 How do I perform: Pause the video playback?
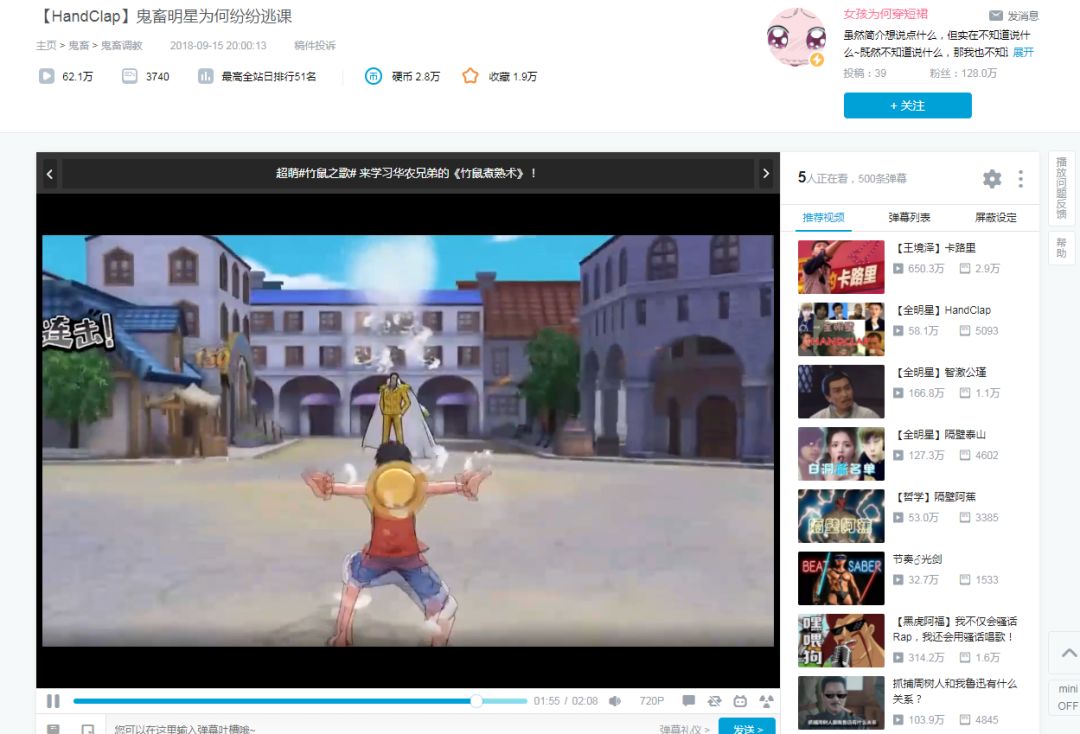pyautogui.click(x=53, y=701)
